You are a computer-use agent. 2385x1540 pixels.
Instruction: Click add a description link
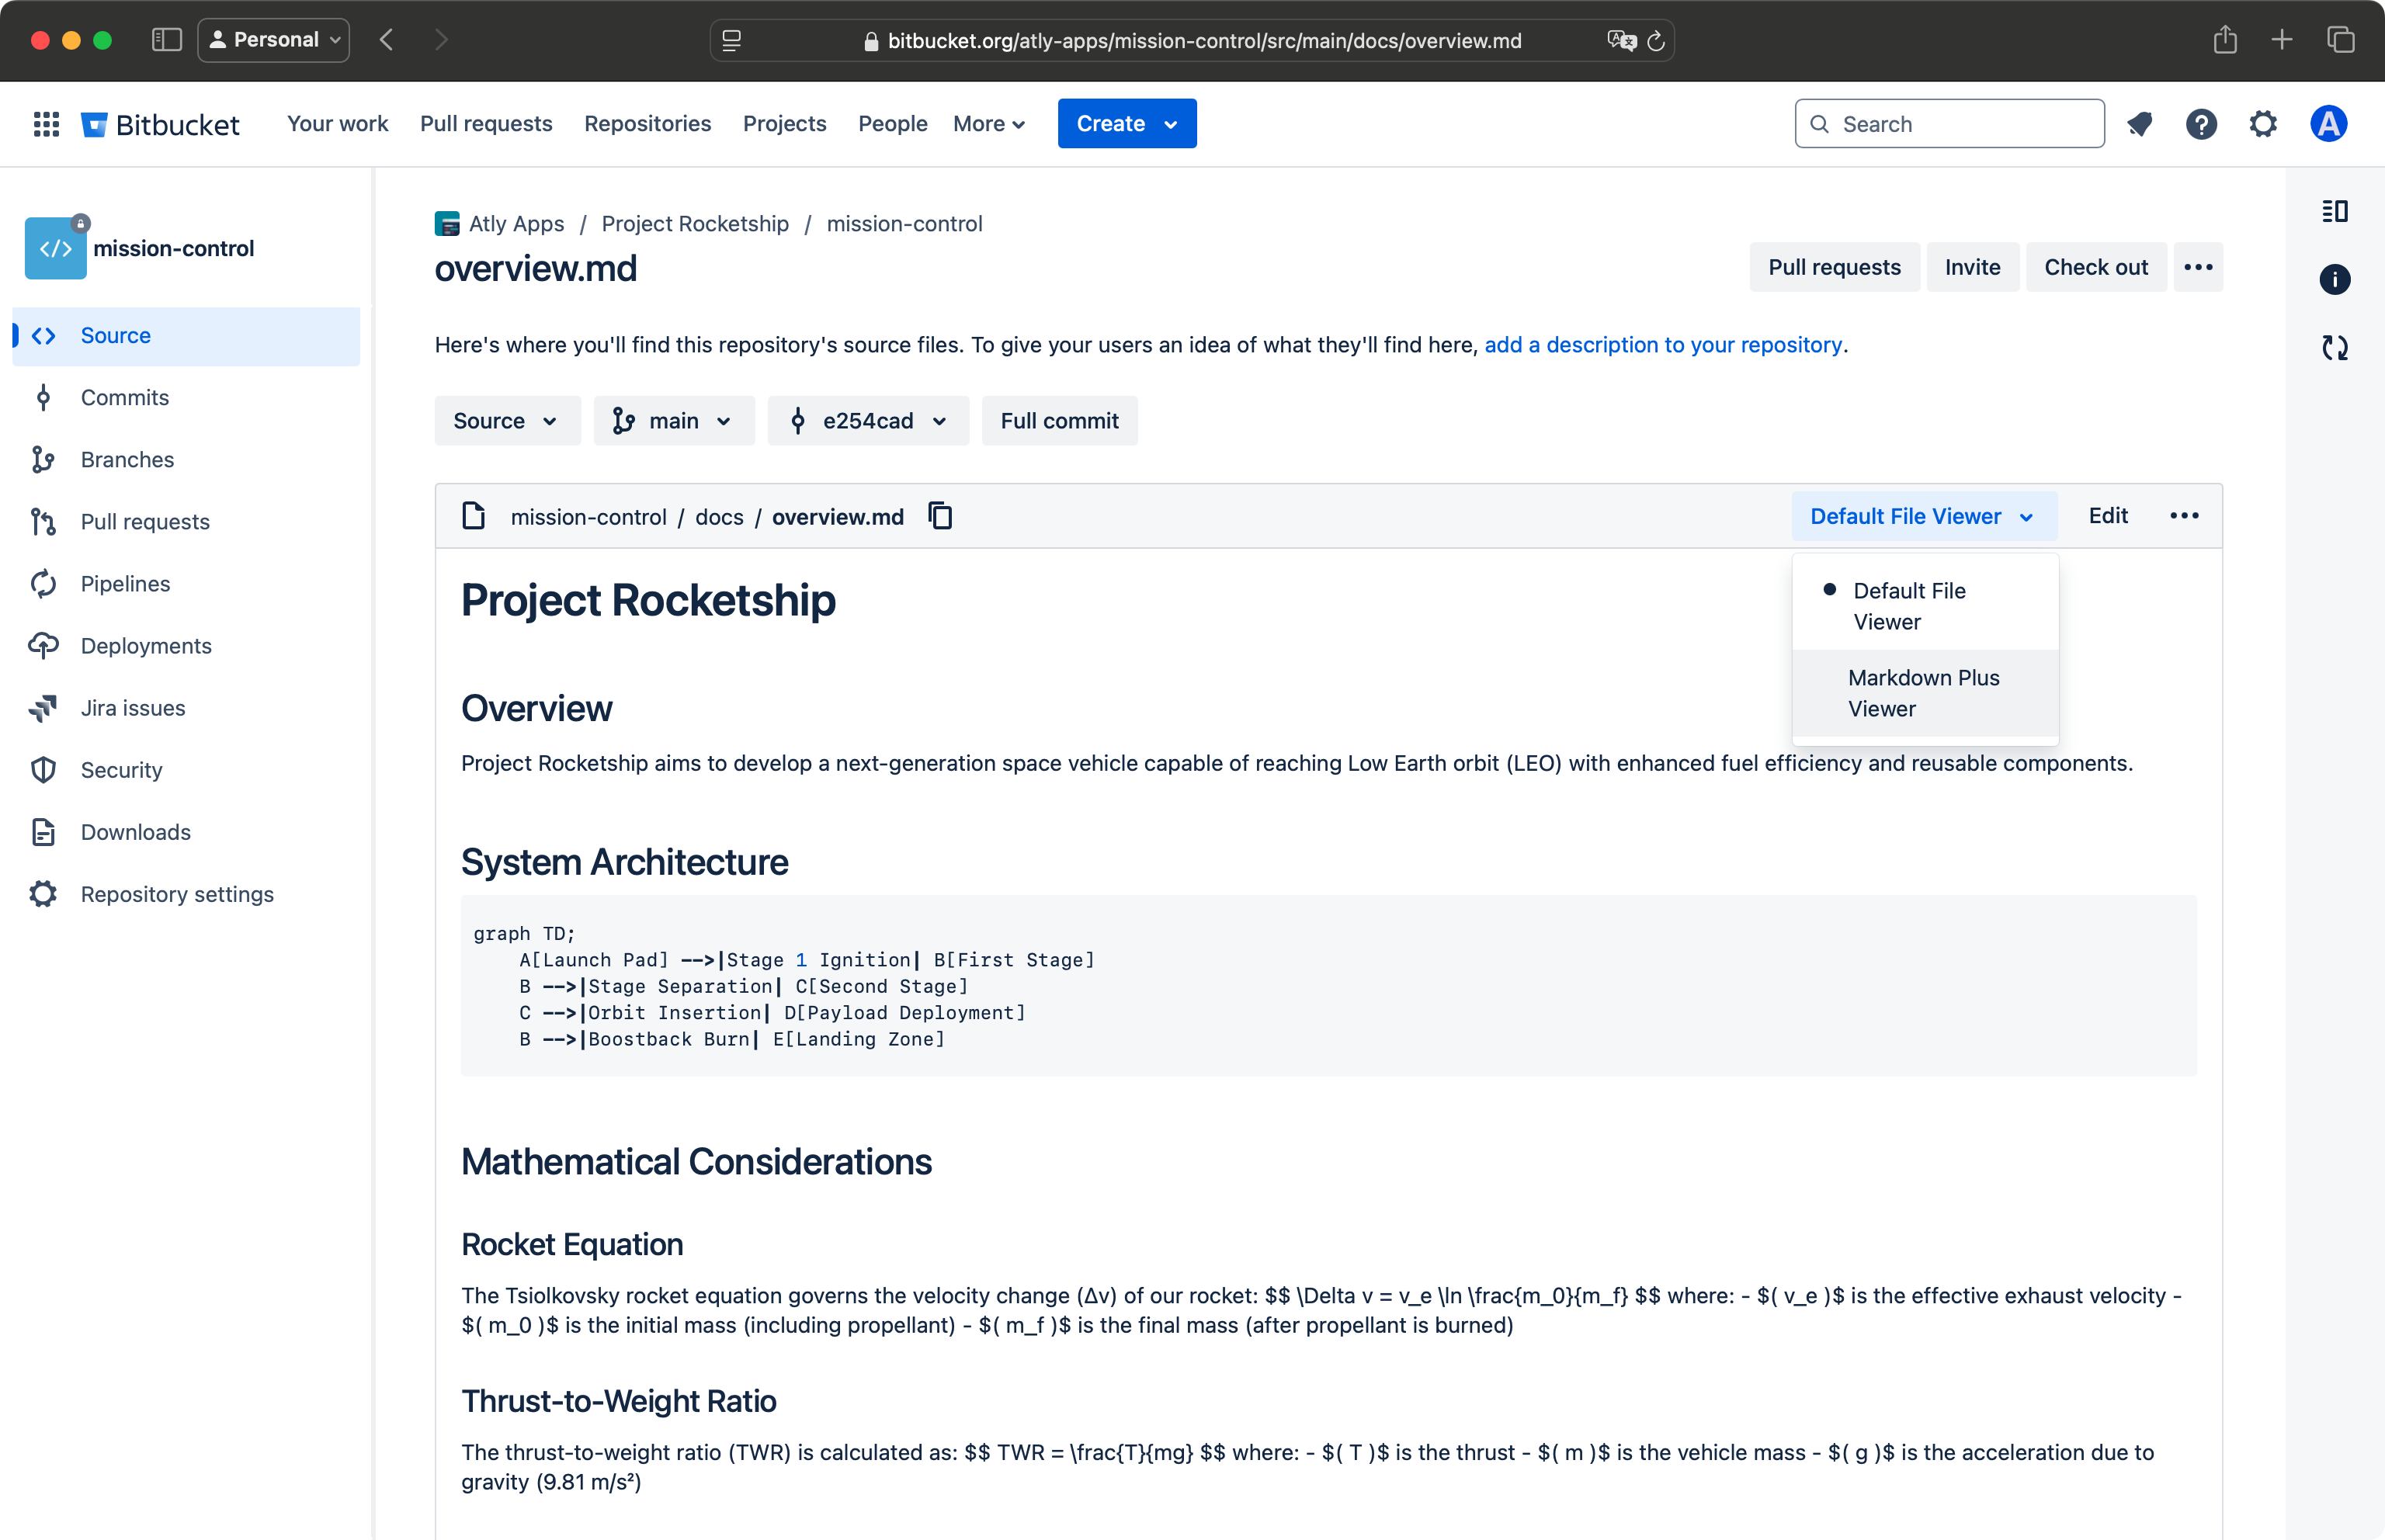(1662, 345)
